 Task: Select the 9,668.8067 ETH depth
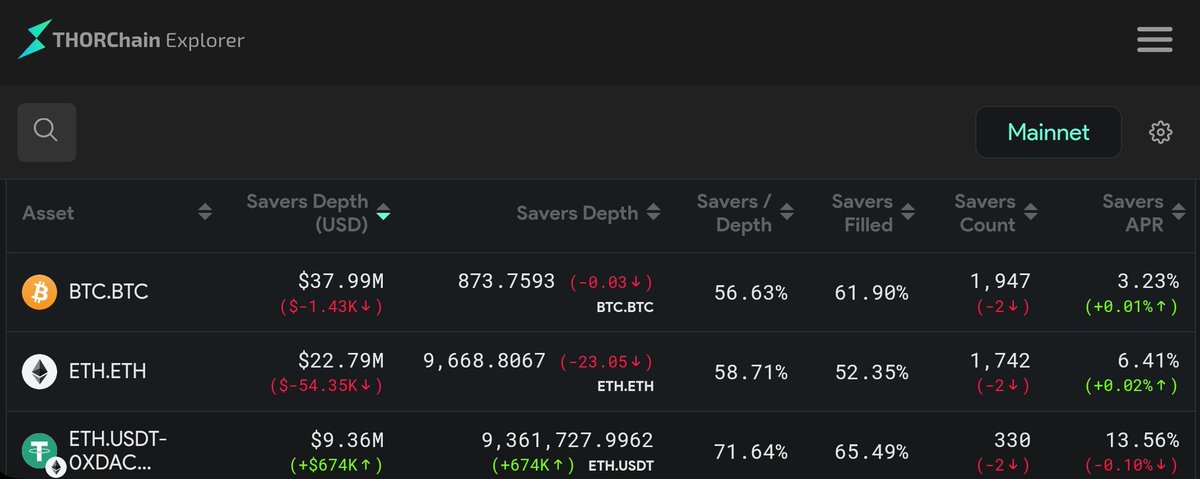pyautogui.click(x=485, y=360)
